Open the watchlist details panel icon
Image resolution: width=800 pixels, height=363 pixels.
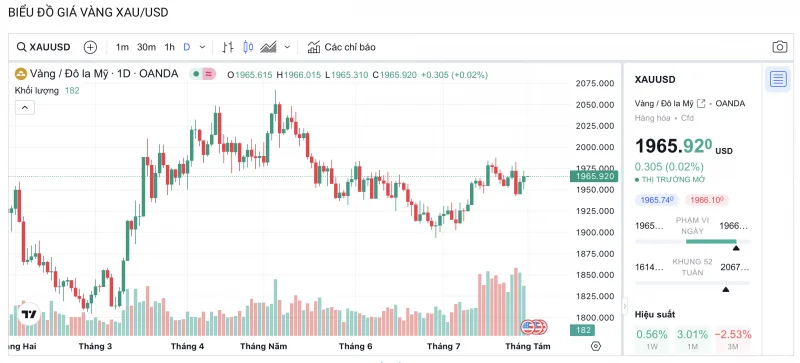[x=778, y=79]
